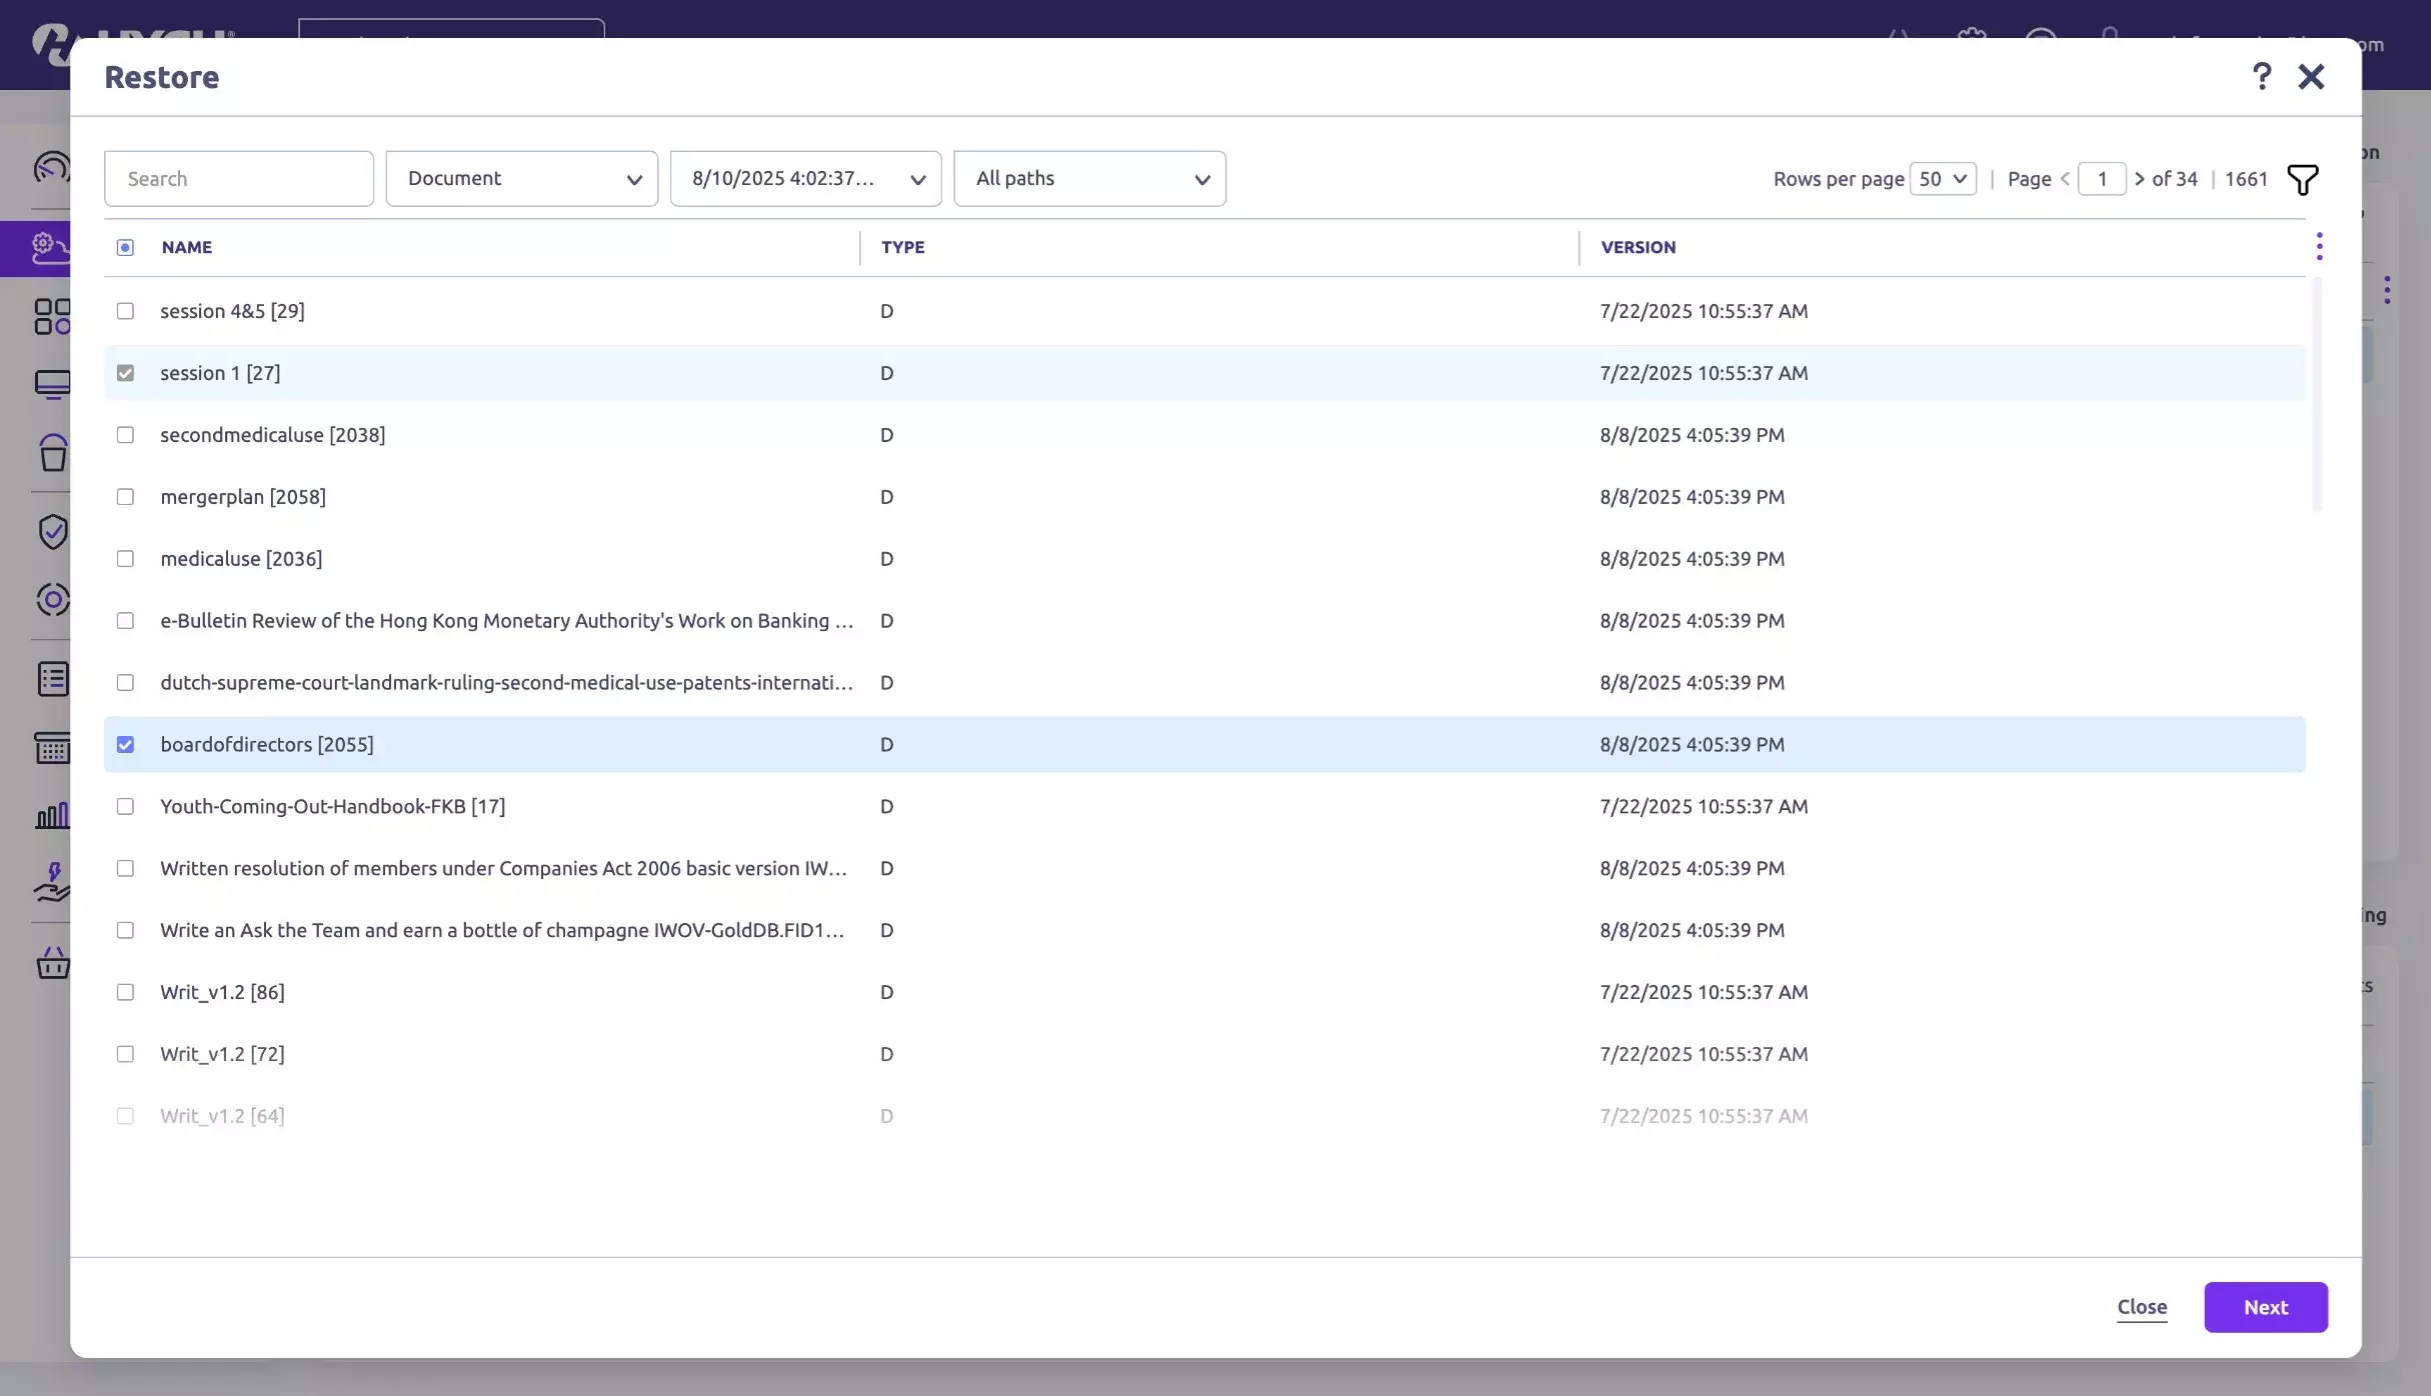Expand the All paths dropdown
This screenshot has height=1396, width=2431.
1089,178
